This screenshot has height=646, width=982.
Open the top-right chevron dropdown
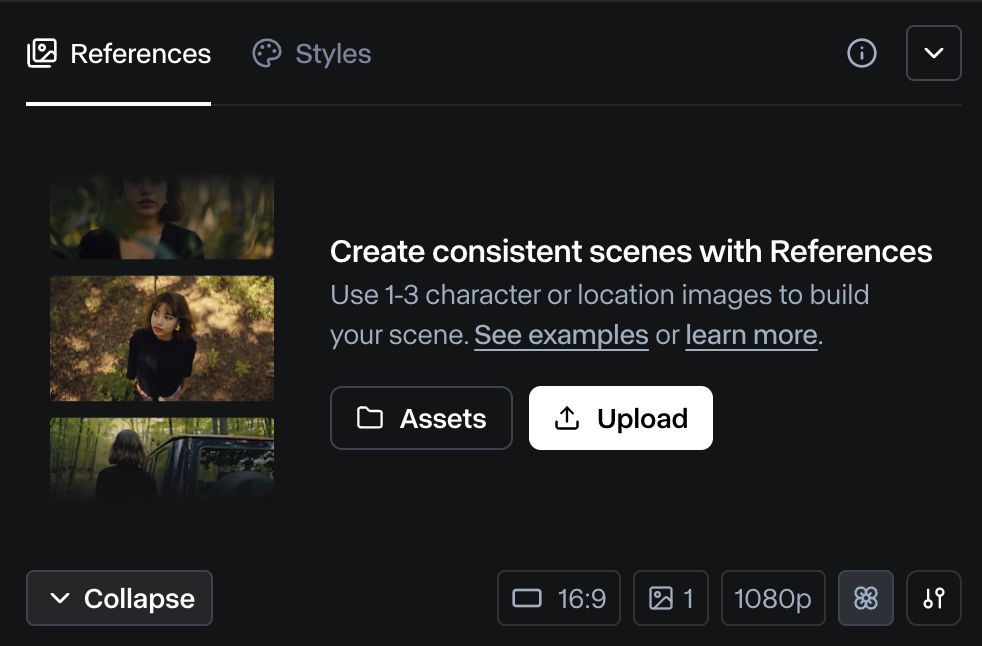933,53
